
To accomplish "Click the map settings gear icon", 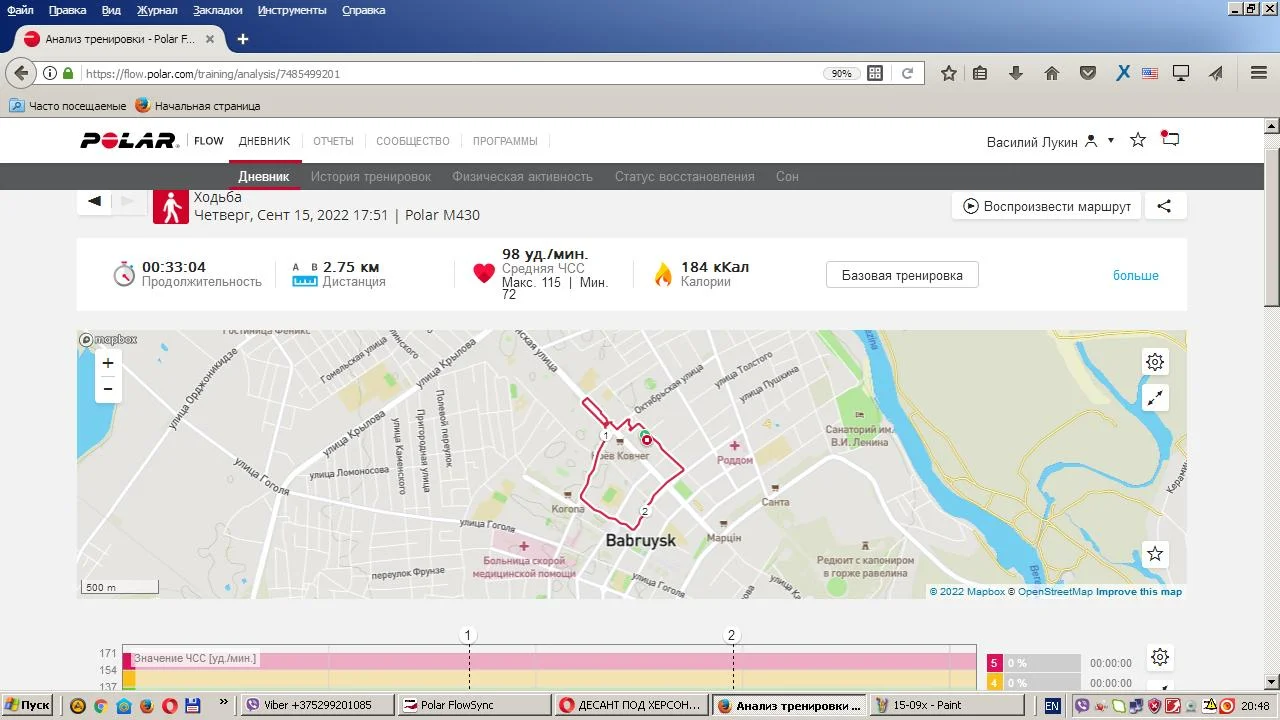I will coord(1155,362).
